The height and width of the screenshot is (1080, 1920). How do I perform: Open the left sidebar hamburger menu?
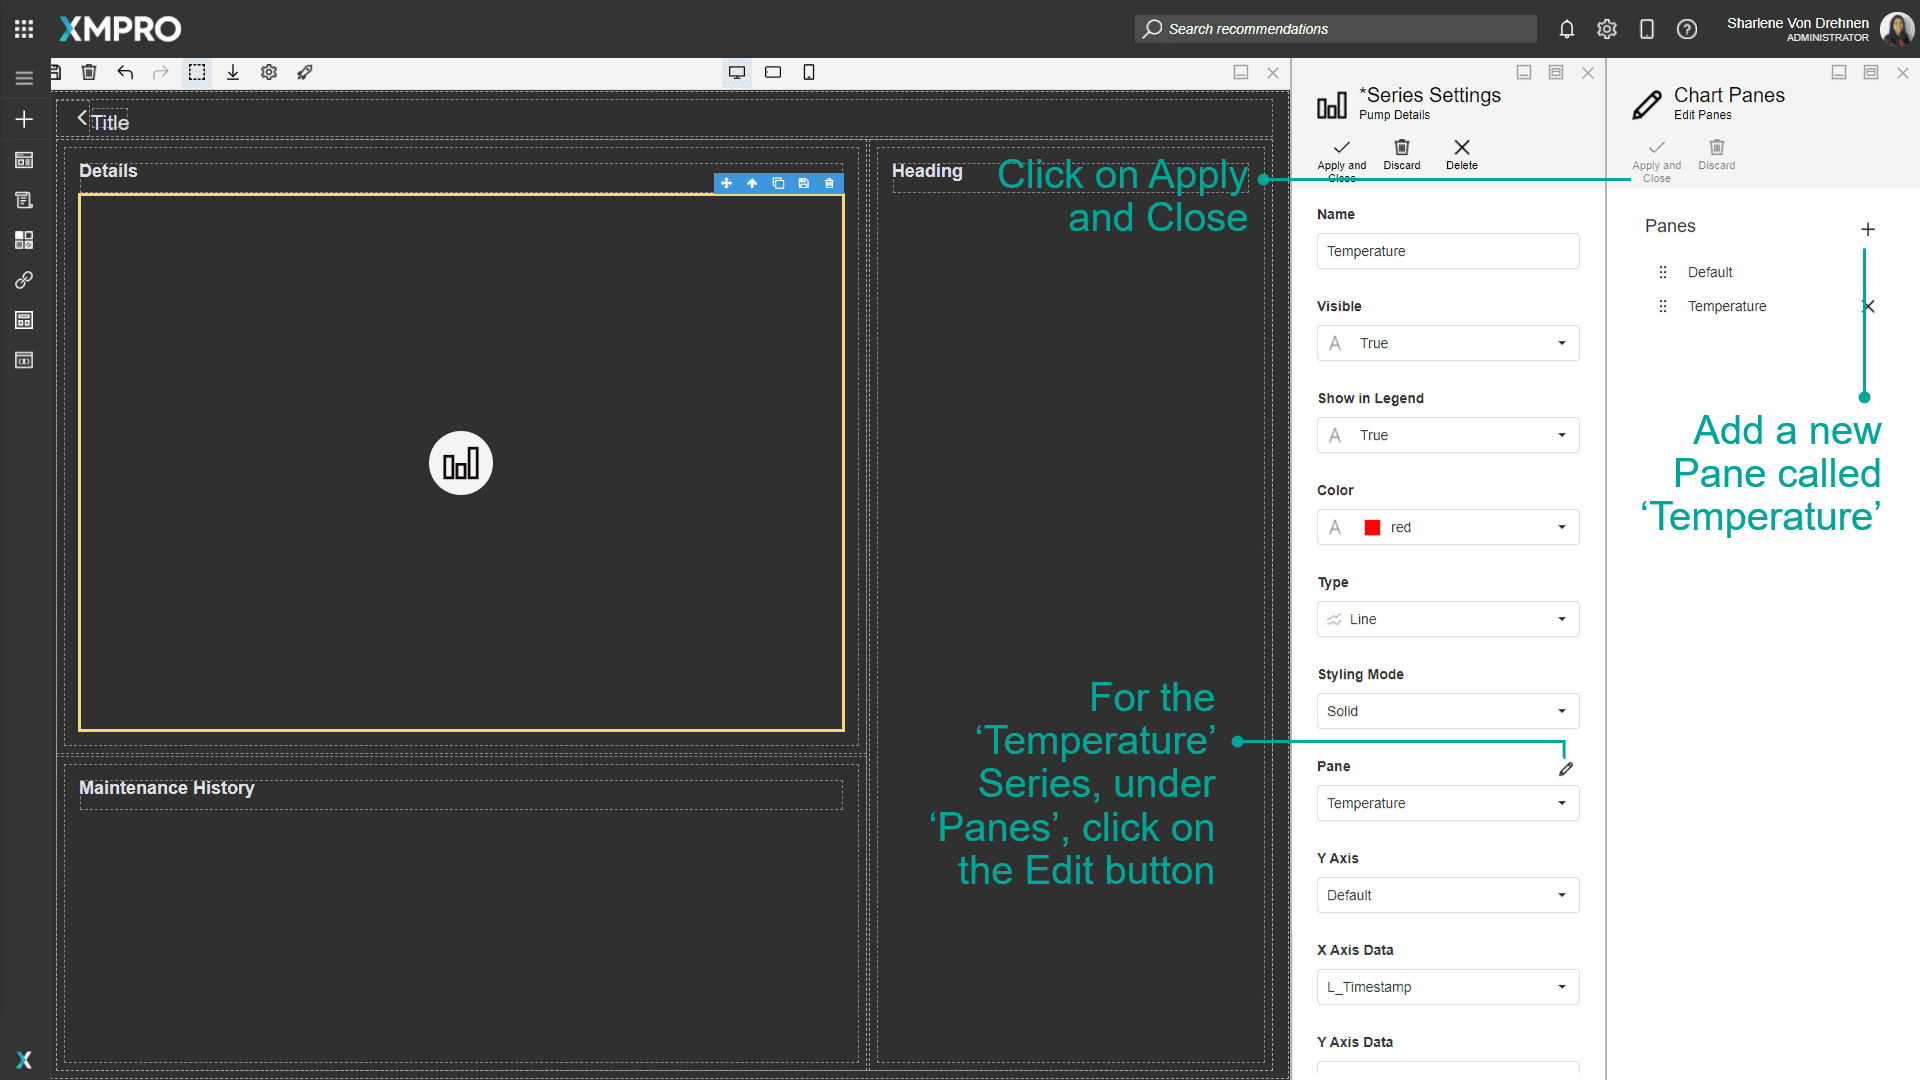click(24, 78)
